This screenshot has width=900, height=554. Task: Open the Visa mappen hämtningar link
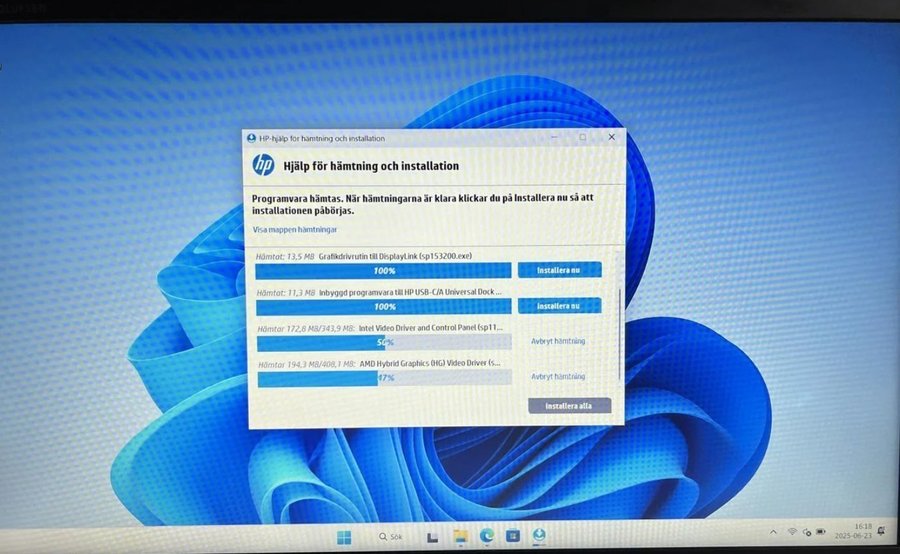click(x=294, y=229)
